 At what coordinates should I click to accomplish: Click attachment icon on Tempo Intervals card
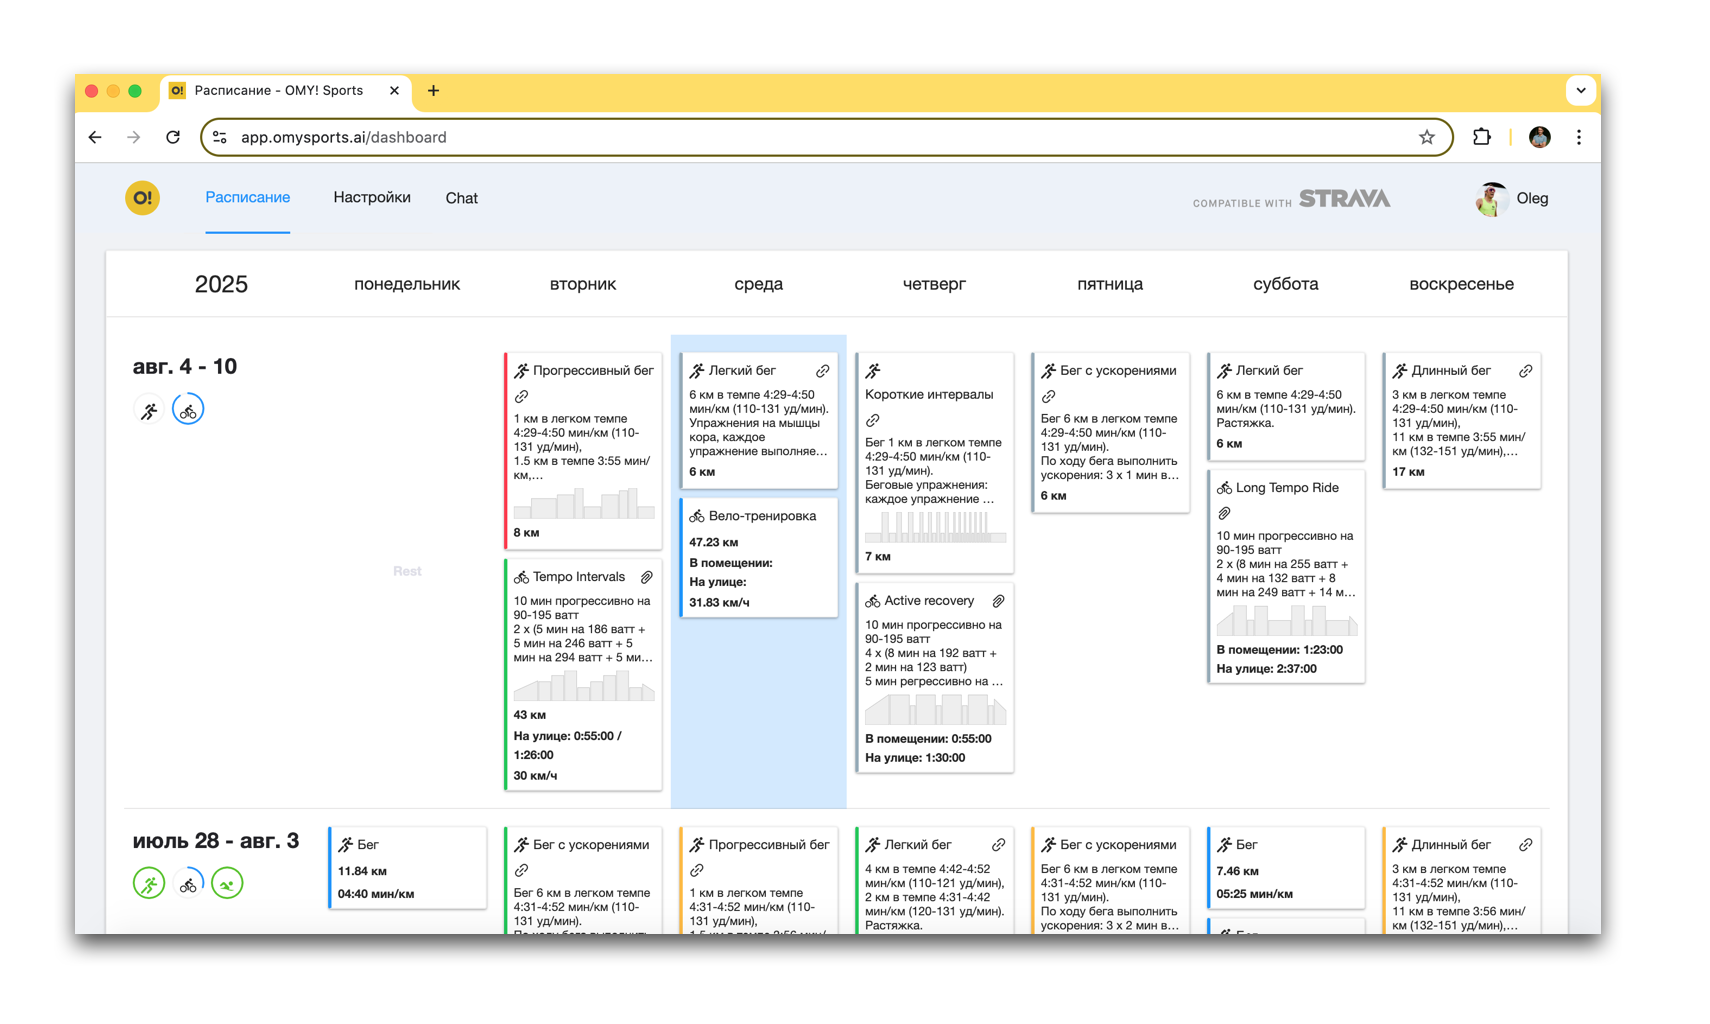coord(647,577)
